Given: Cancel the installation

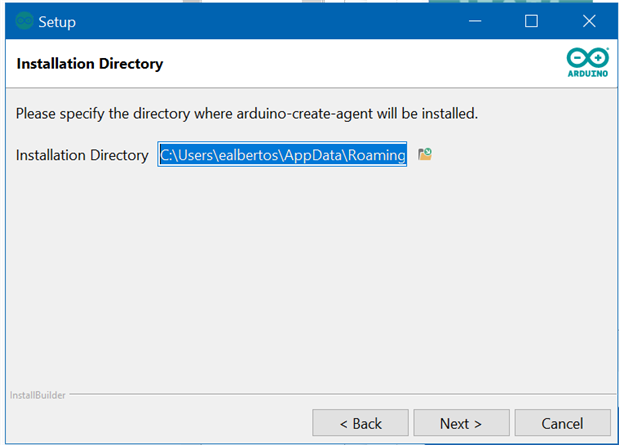Looking at the screenshot, I should [x=562, y=423].
